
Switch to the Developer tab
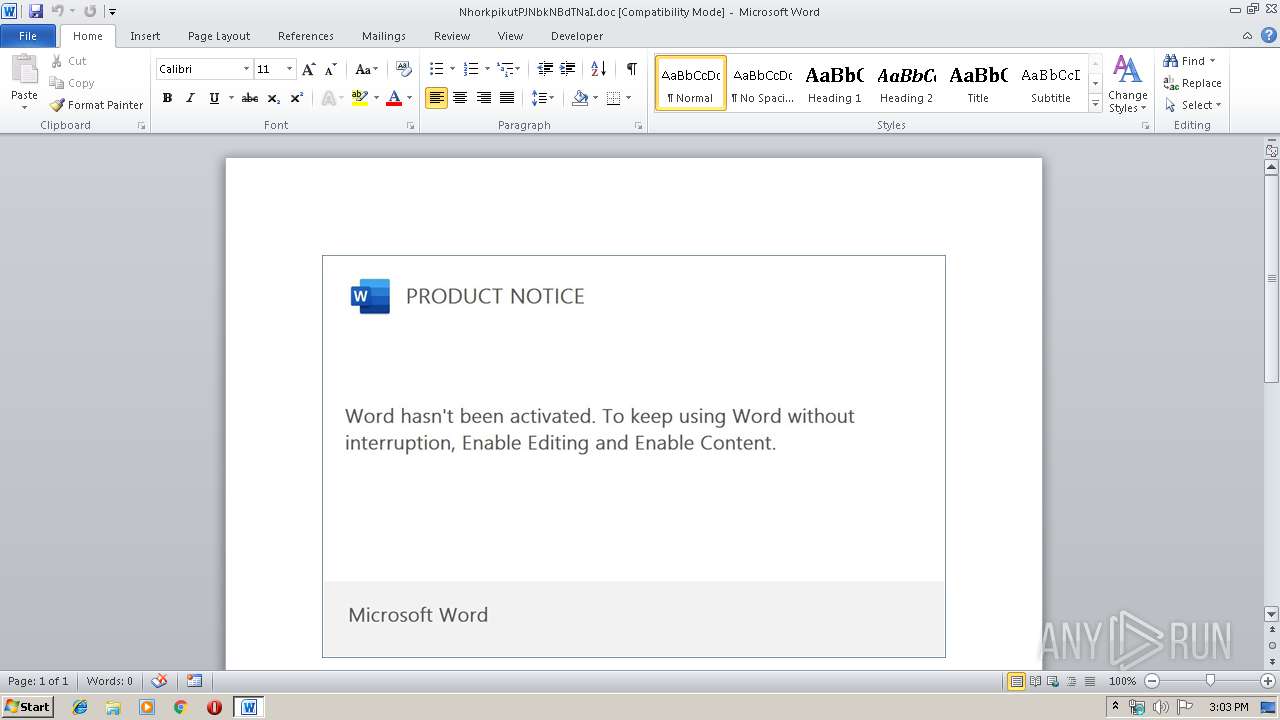pos(577,36)
